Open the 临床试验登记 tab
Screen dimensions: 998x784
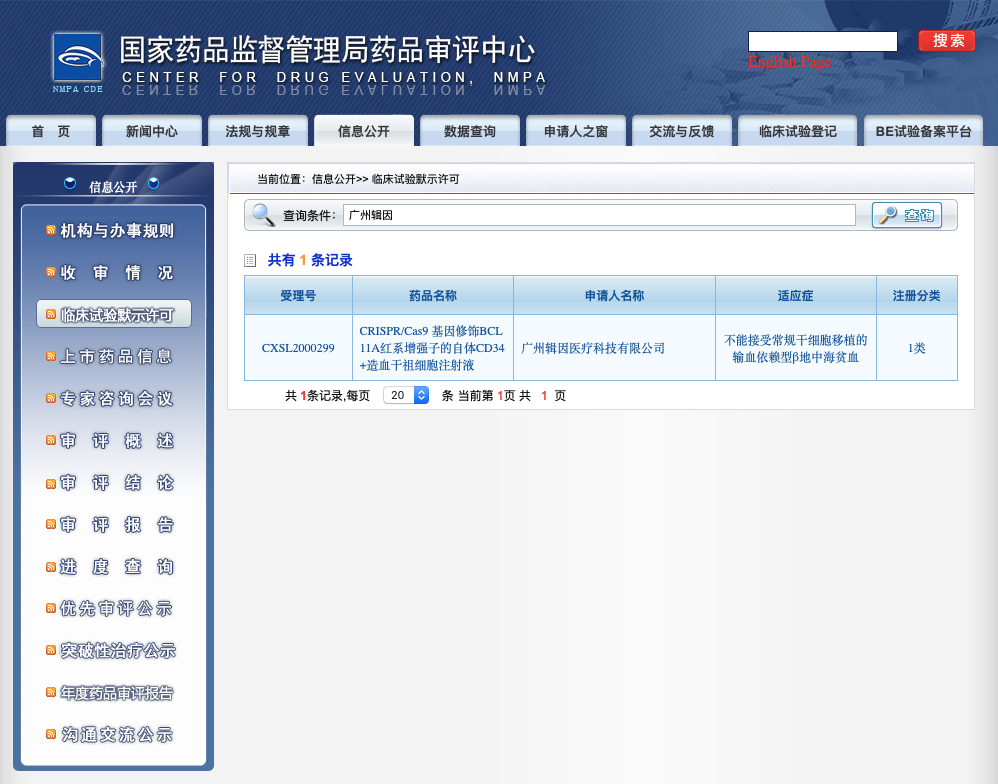pyautogui.click(x=798, y=131)
